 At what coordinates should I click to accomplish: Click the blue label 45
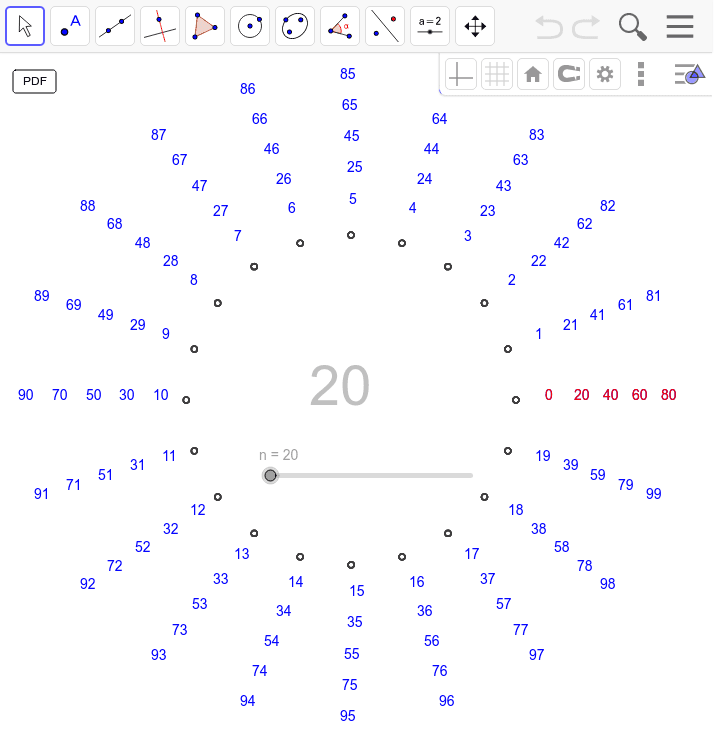351,136
